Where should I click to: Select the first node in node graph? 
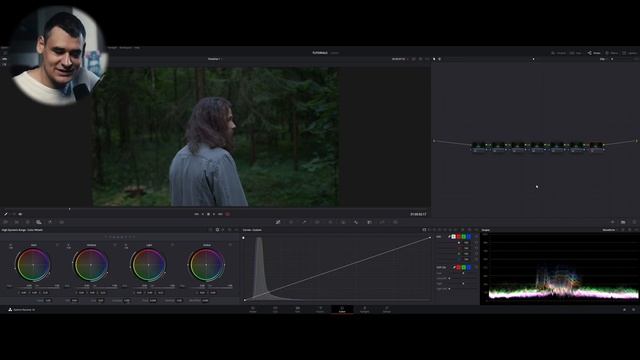point(479,147)
